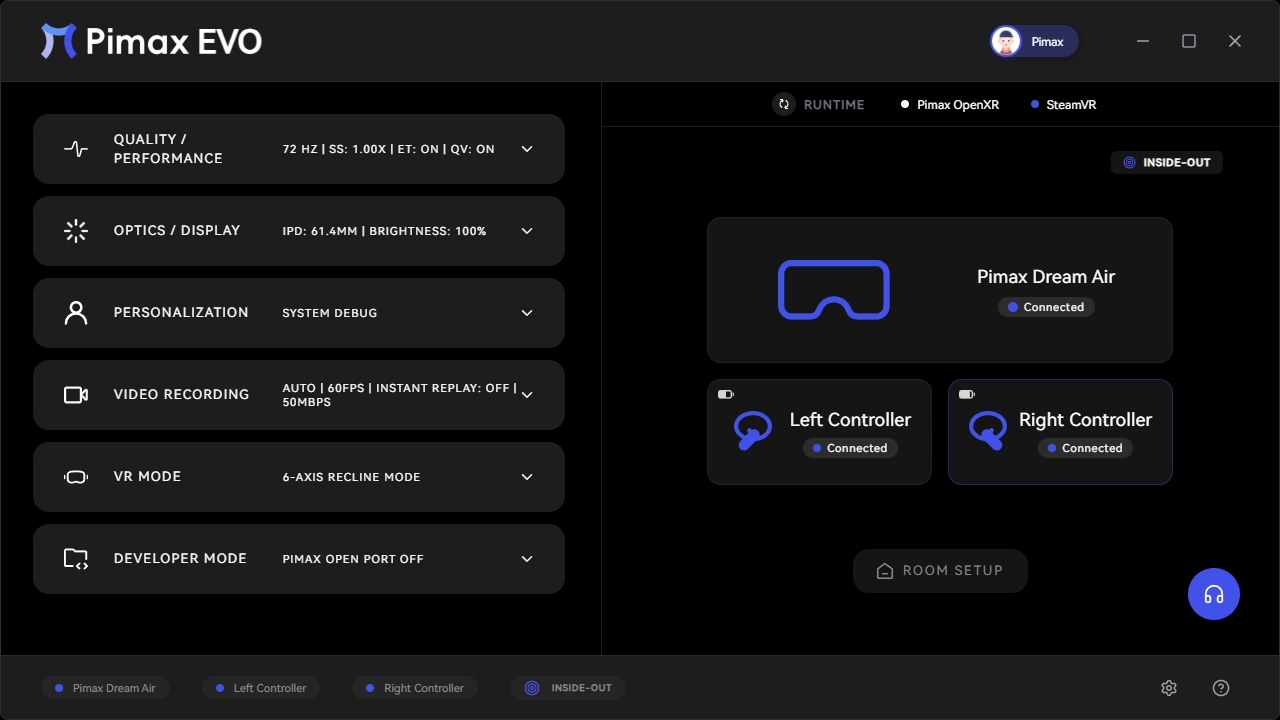Click the Optics / Display label
Image resolution: width=1280 pixels, height=720 pixels.
(177, 231)
